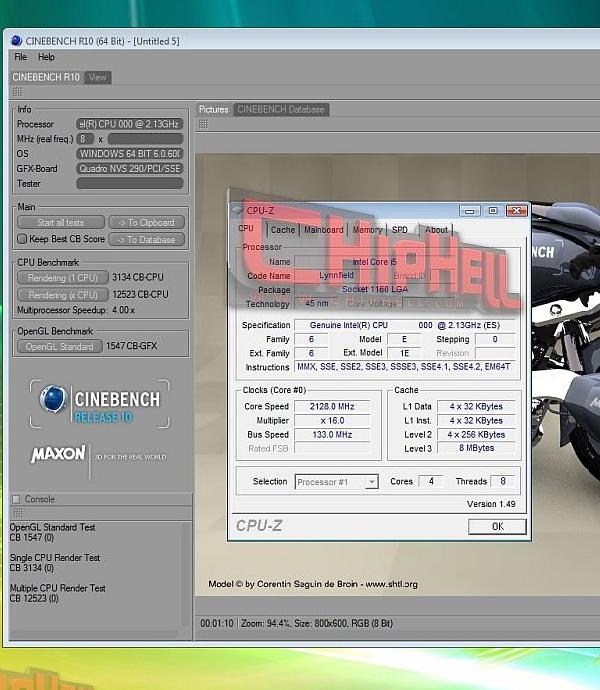This screenshot has width=600, height=690.
Task: Click the panel grip handle under CINEBENCH R10 tab
Action: (17, 92)
